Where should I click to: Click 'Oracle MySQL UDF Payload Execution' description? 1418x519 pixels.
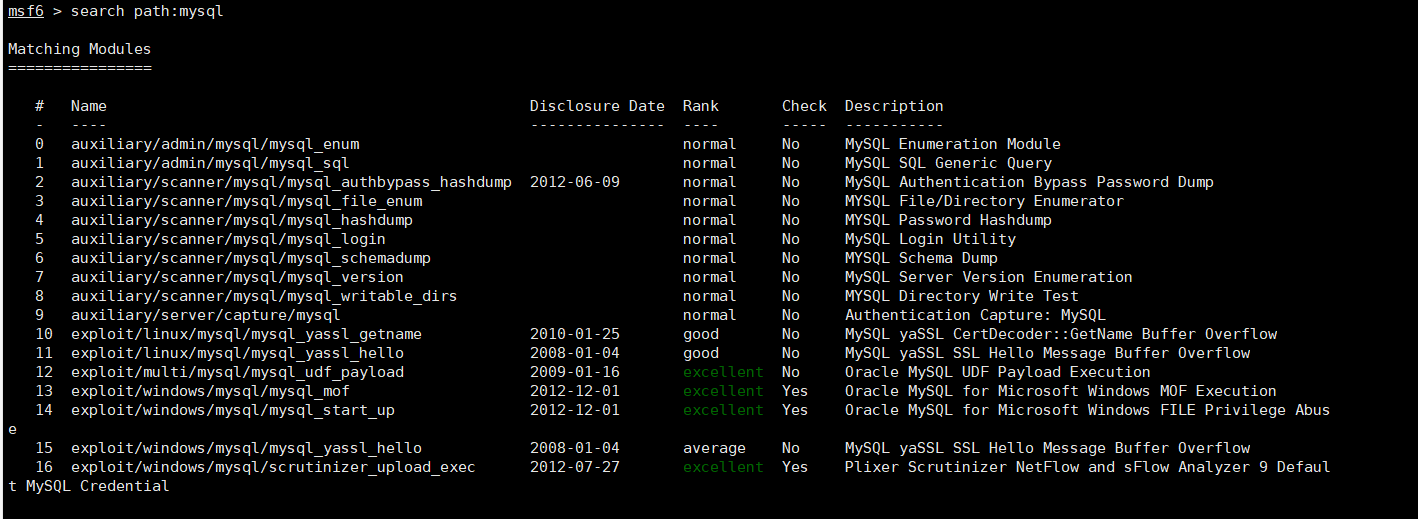[x=998, y=372]
